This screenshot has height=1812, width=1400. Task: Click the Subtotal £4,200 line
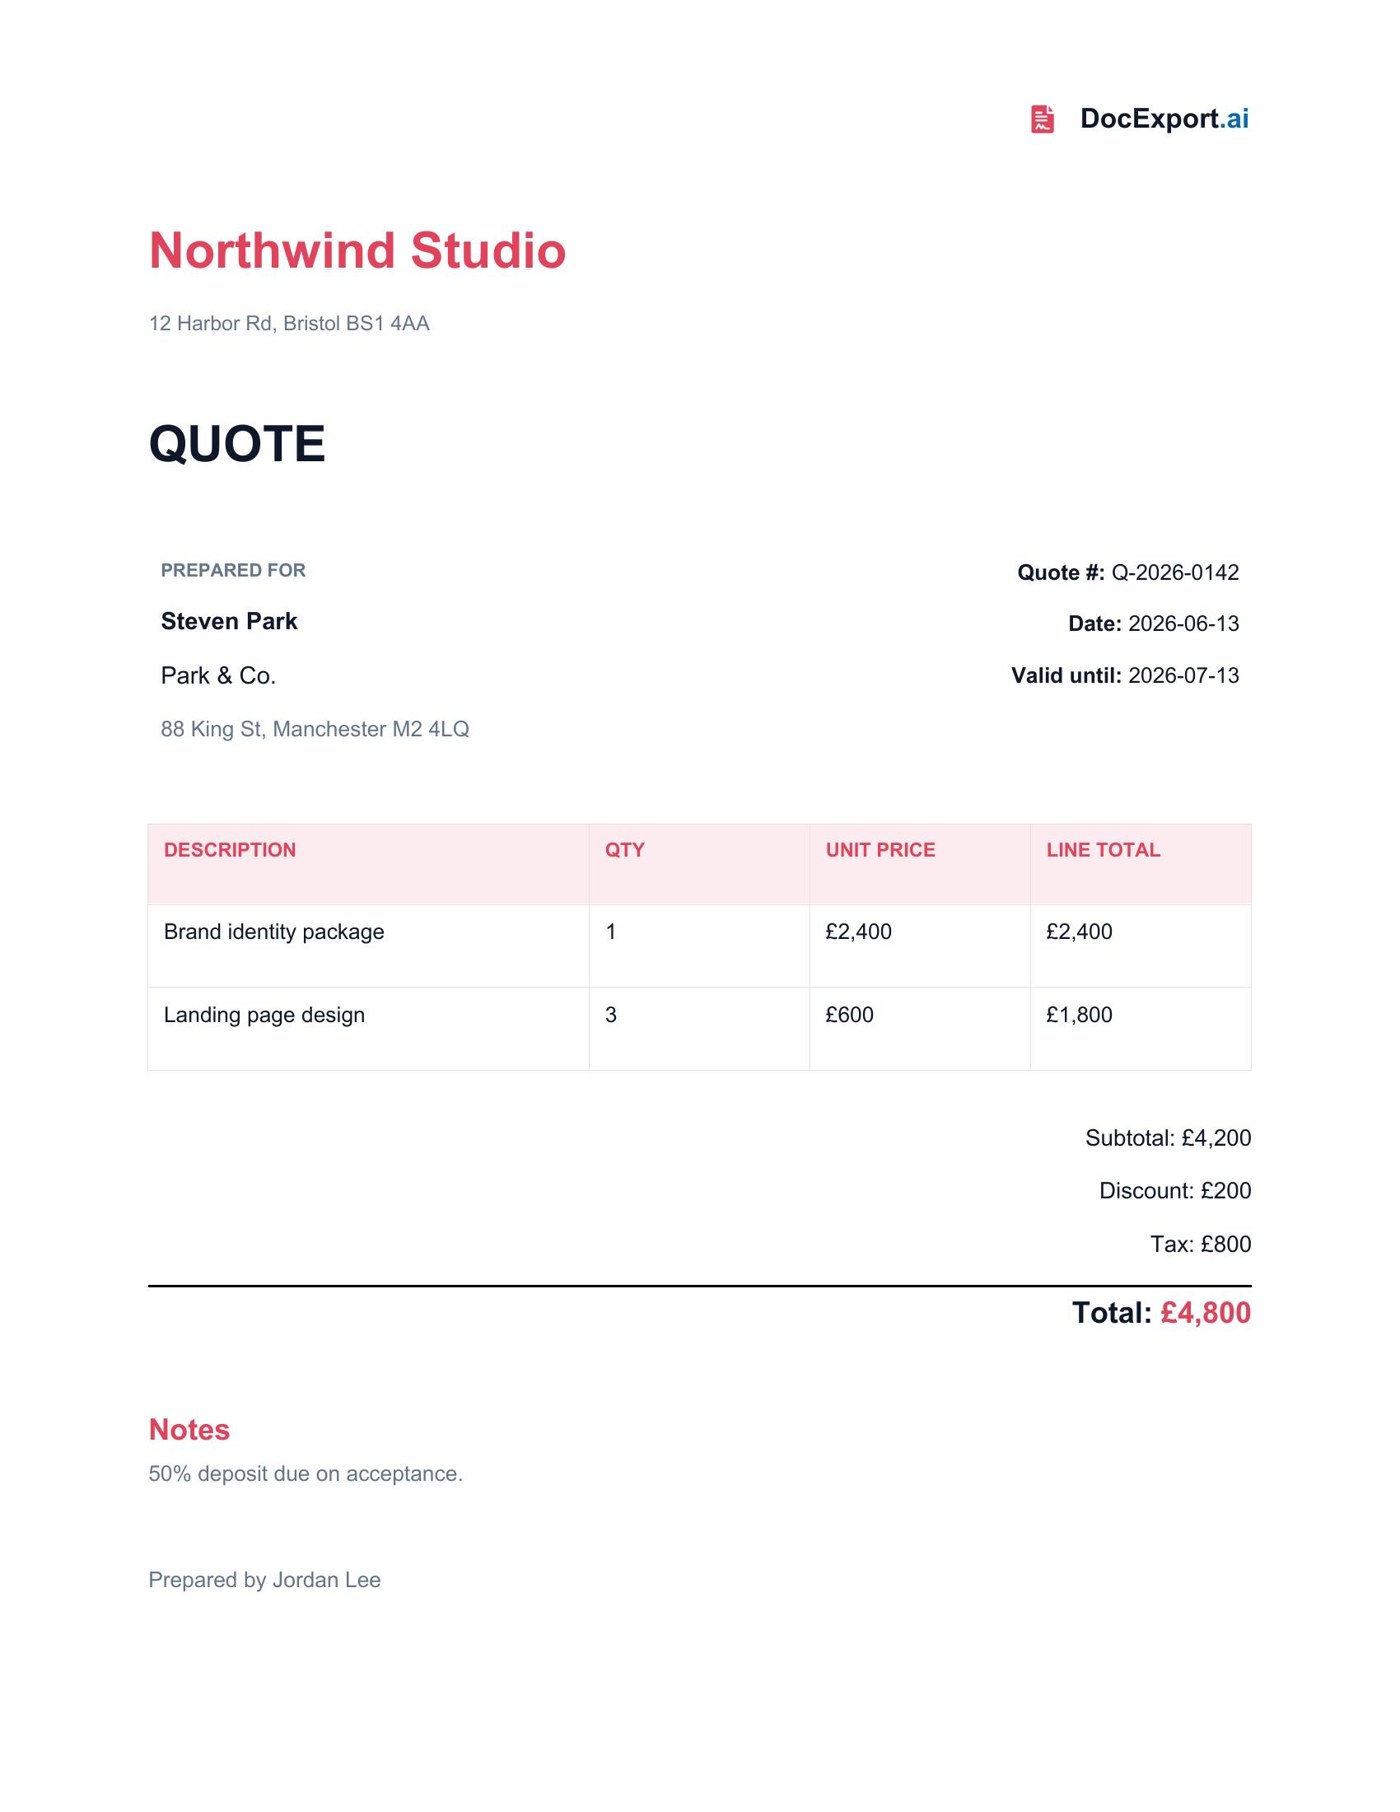point(1168,1138)
